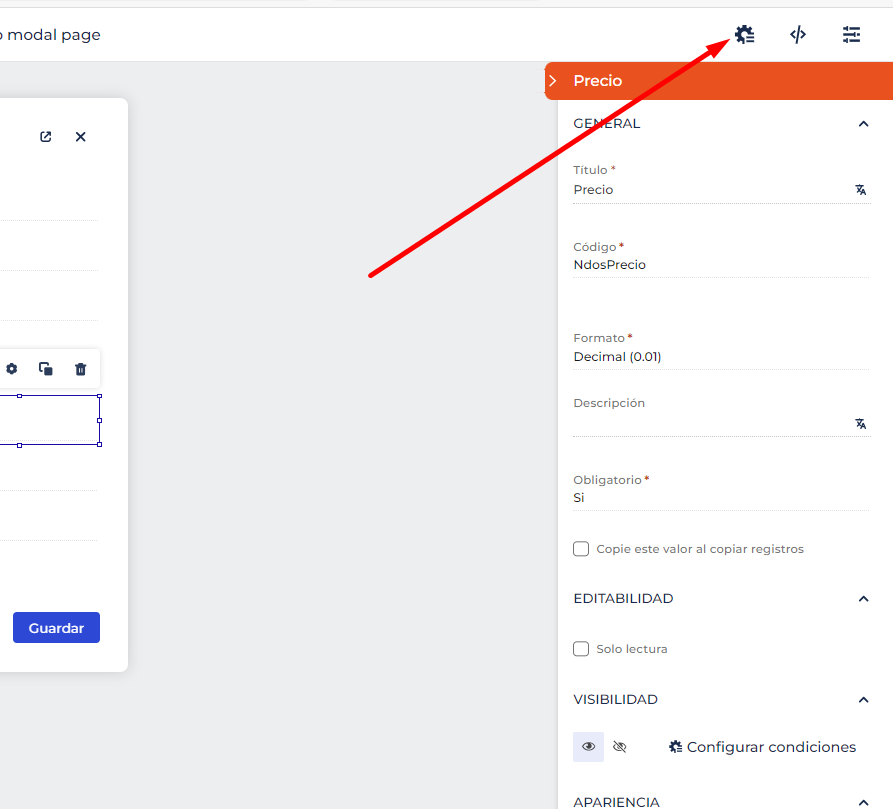Collapse the EDITABILIDAD section
The width and height of the screenshot is (893, 809).
pos(863,598)
